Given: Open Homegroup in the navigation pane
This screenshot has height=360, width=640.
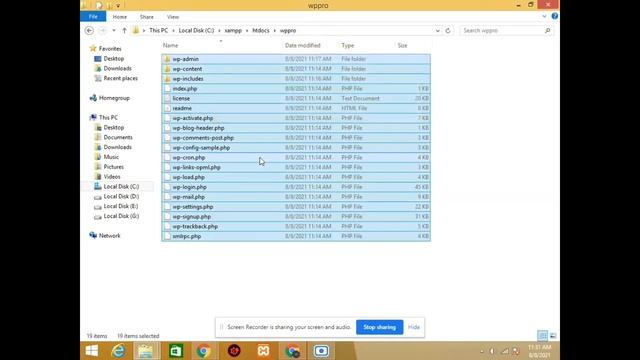Looking at the screenshot, I should click(114, 98).
